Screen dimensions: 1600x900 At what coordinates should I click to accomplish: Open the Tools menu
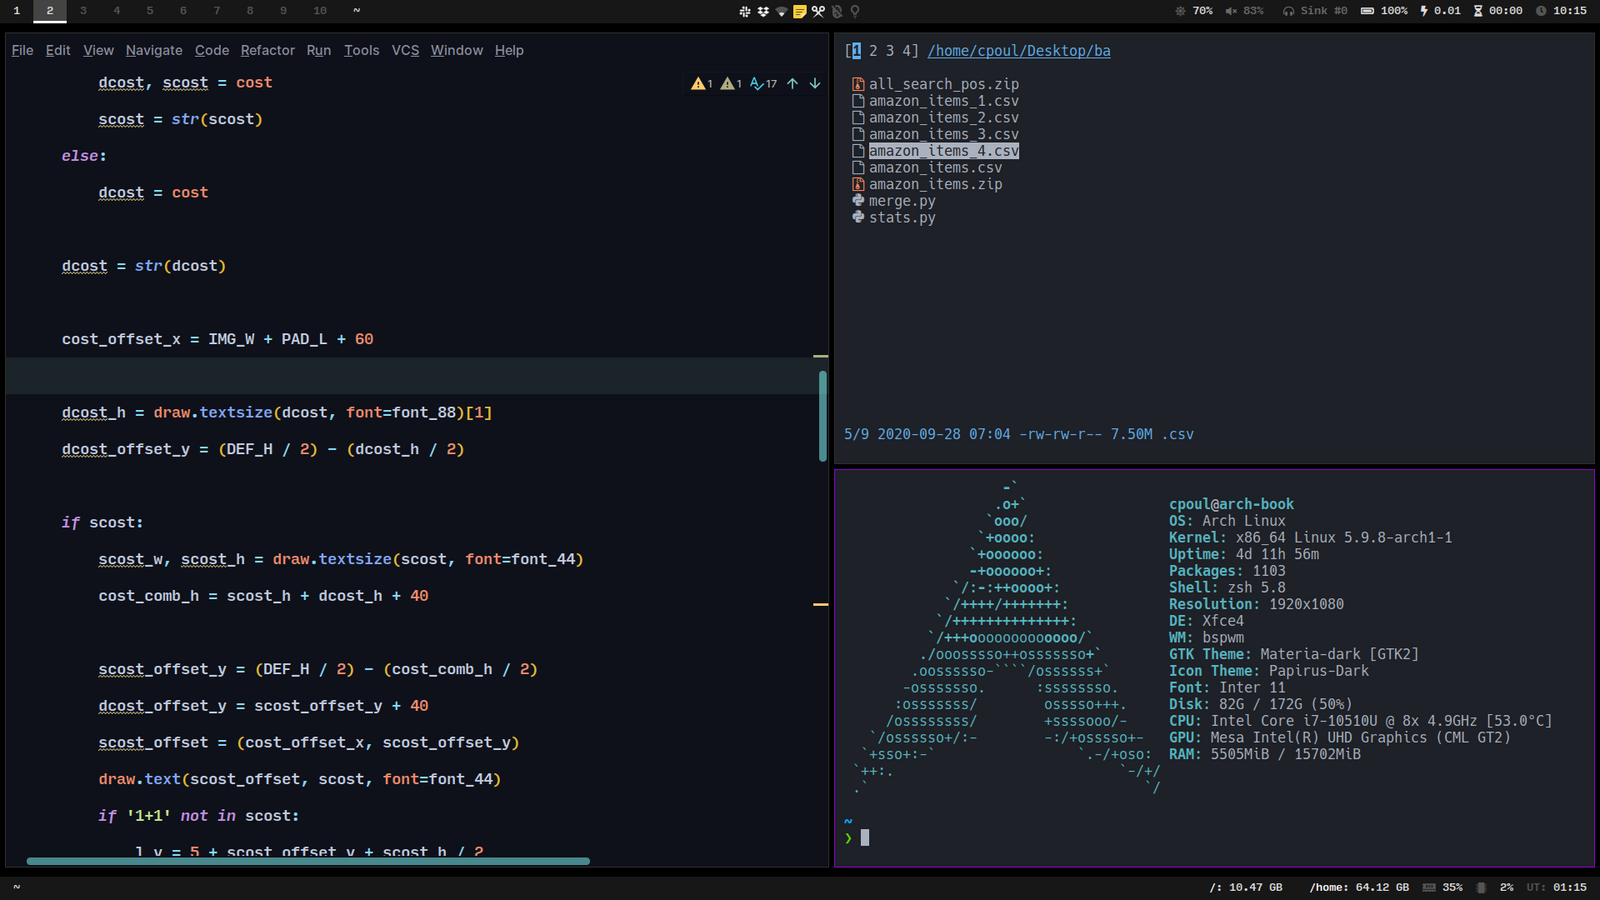point(362,50)
